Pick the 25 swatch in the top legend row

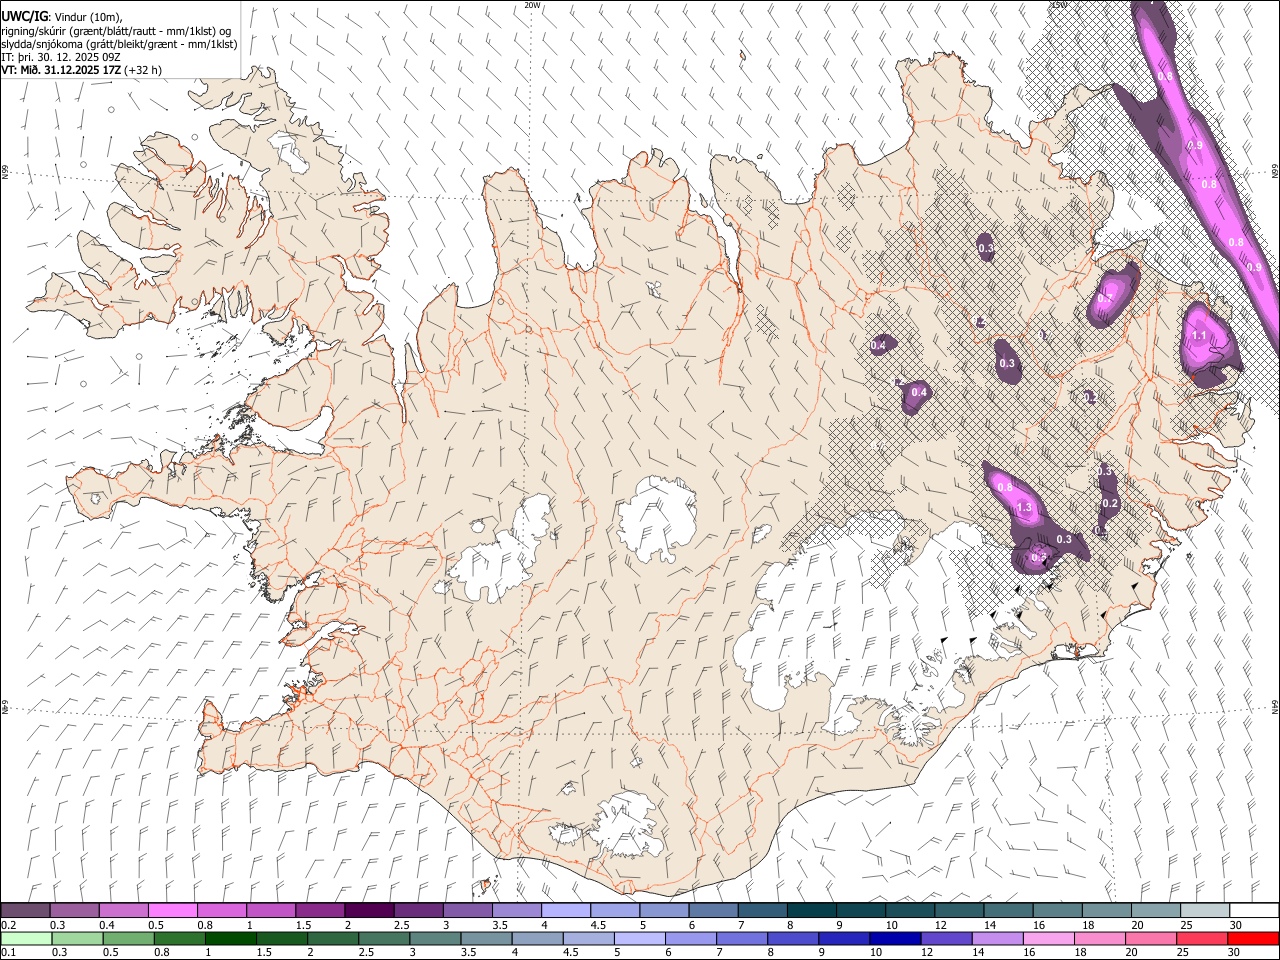1204,910
